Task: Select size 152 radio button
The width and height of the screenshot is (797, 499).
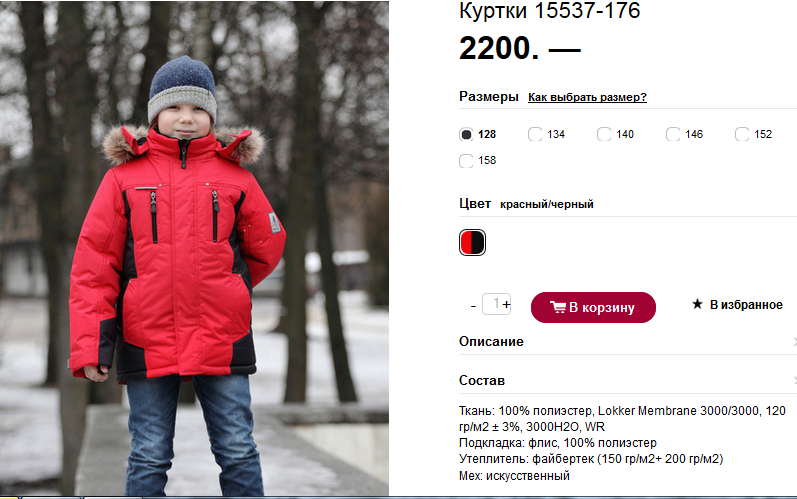Action: tap(742, 134)
